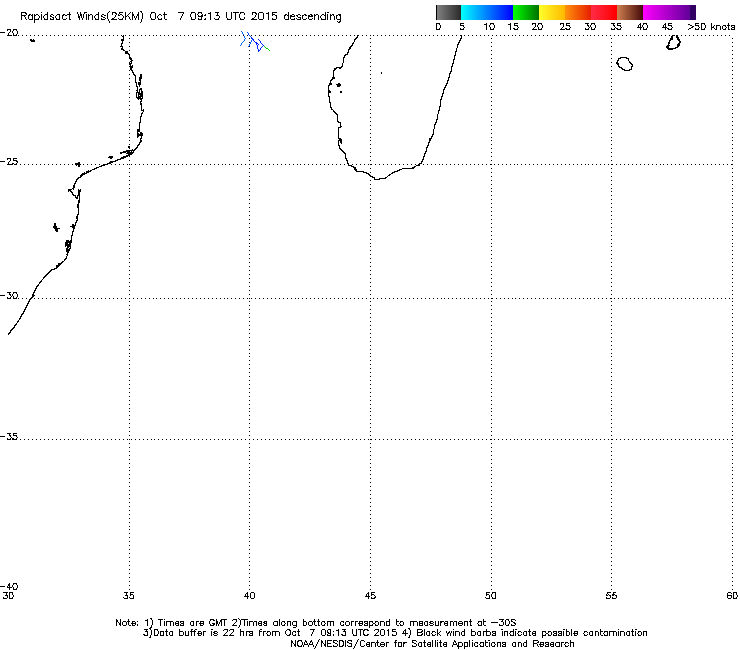740x650 pixels.
Task: Click the "15" label under the color legend
Action: point(513,27)
